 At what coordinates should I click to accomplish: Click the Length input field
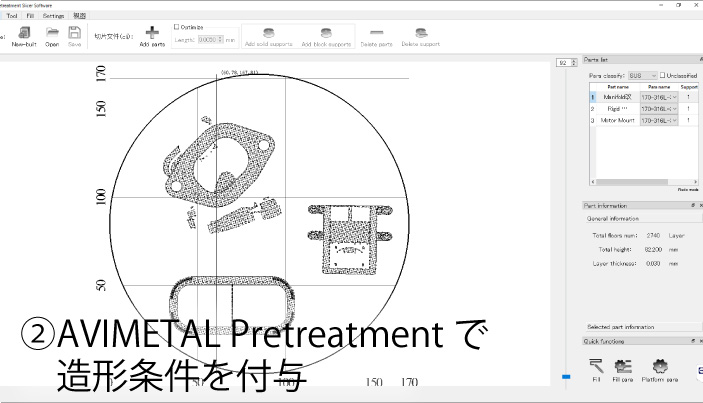coord(208,40)
